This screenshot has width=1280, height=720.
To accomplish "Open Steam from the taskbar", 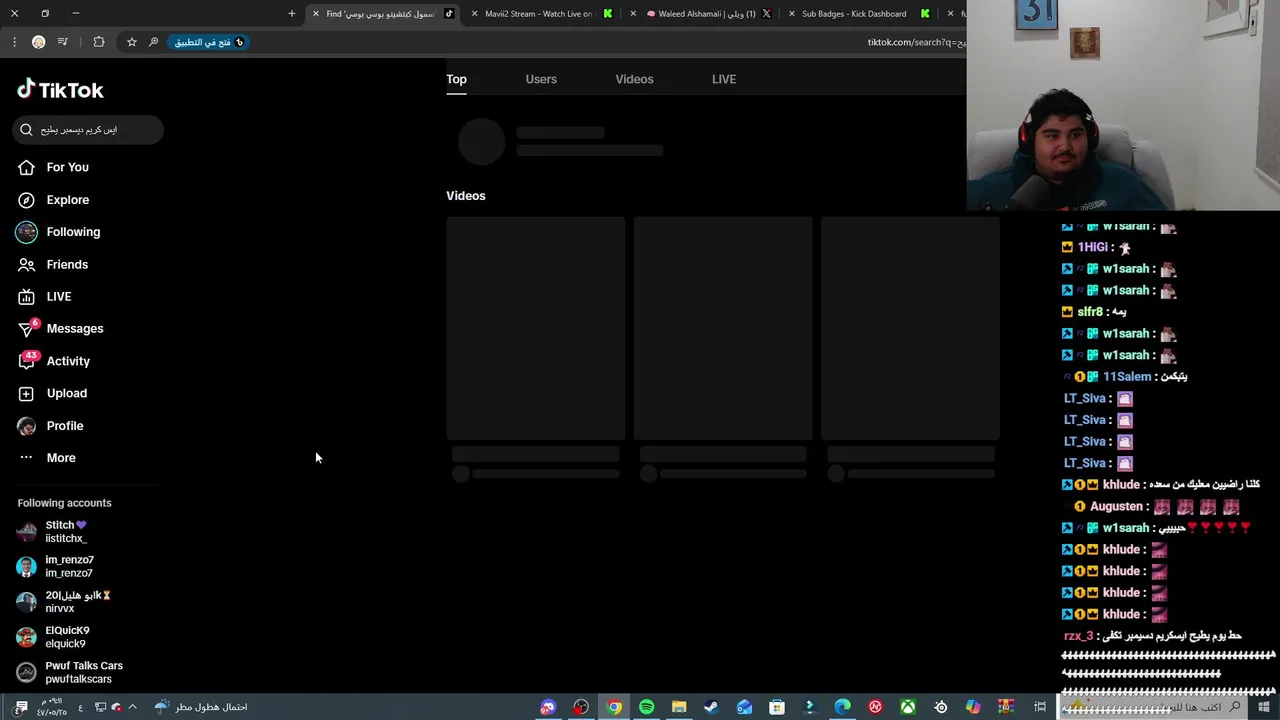I will [x=711, y=707].
